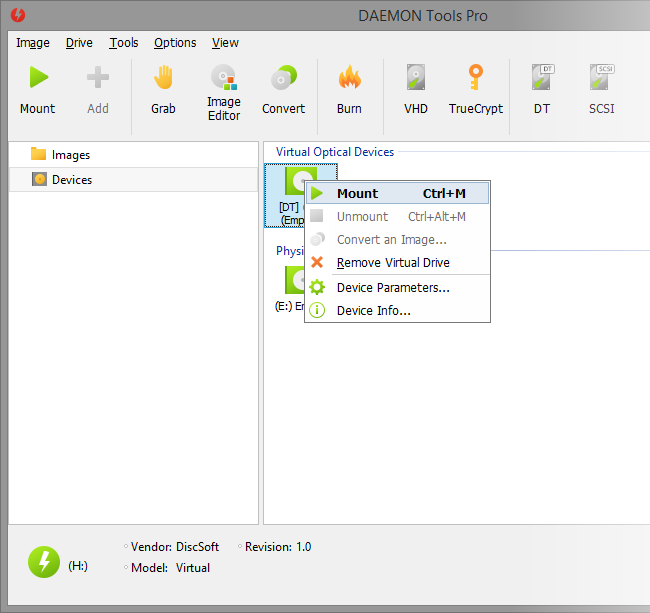This screenshot has width=650, height=613.
Task: Click the green gear parameters icon
Action: coord(317,287)
